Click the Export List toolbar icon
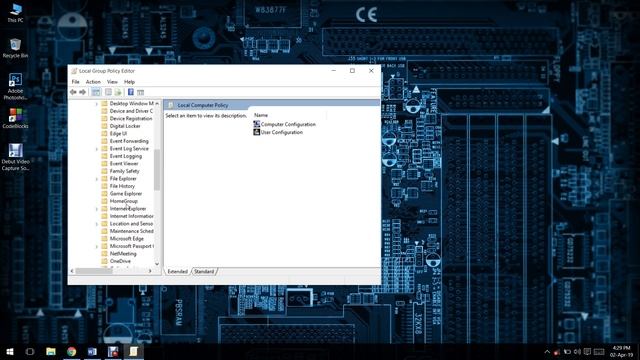The width and height of the screenshot is (640, 360). 118,92
